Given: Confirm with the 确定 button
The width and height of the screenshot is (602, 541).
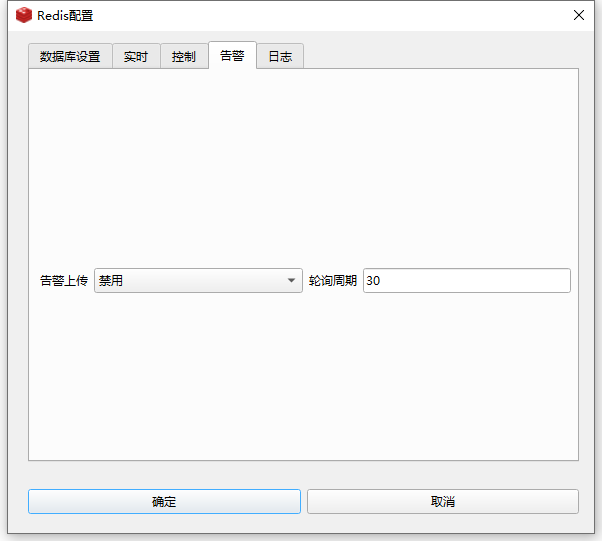Looking at the screenshot, I should click(164, 501).
